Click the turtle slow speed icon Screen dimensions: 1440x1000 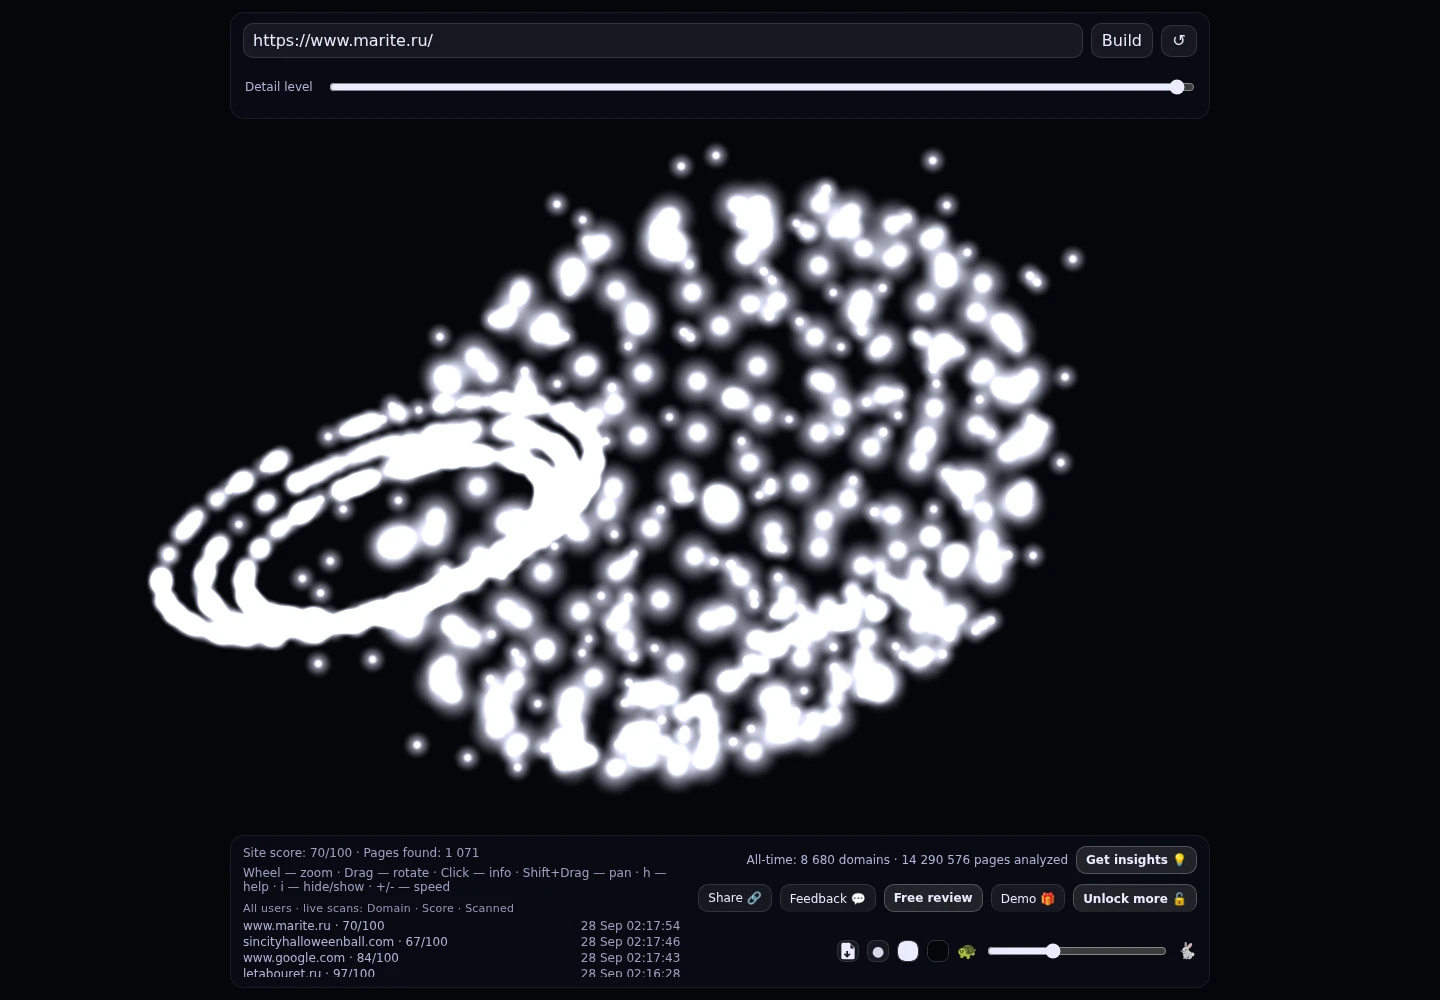[966, 951]
